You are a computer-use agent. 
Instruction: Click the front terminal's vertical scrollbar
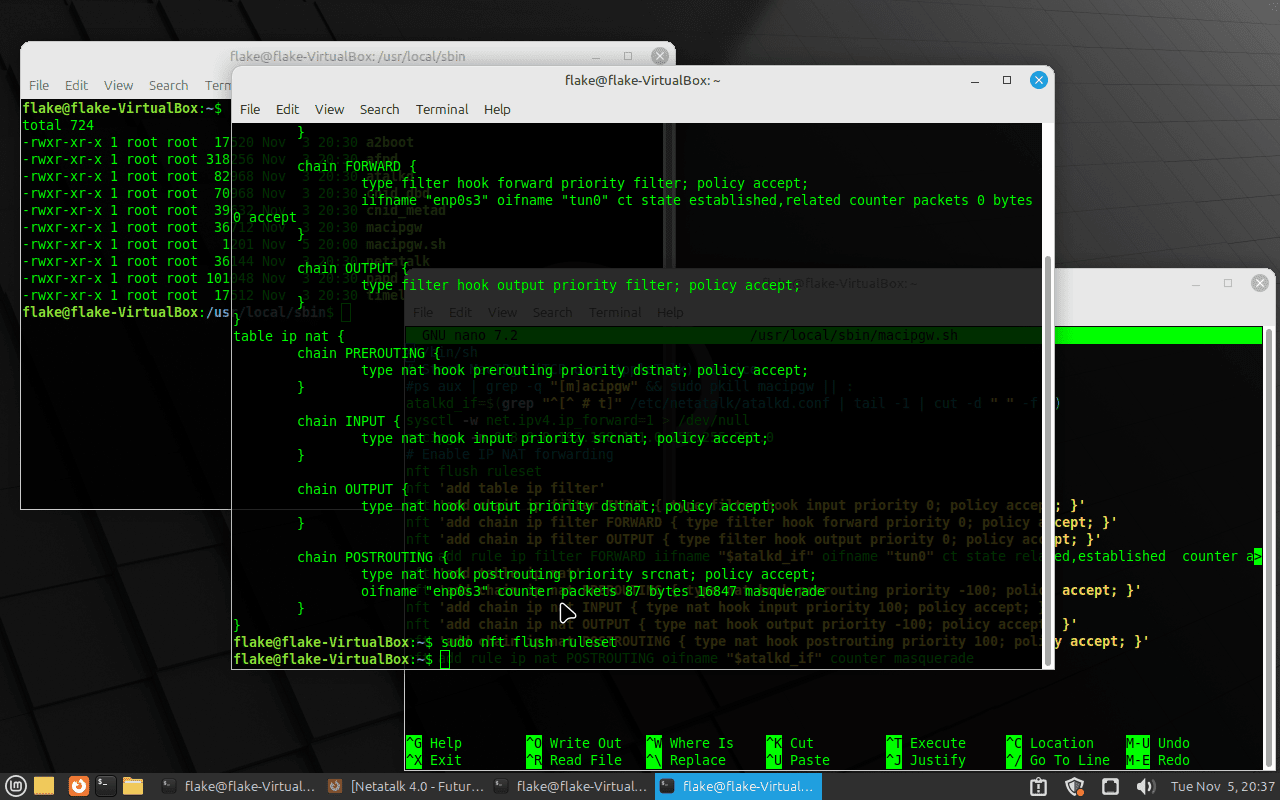click(x=1047, y=450)
